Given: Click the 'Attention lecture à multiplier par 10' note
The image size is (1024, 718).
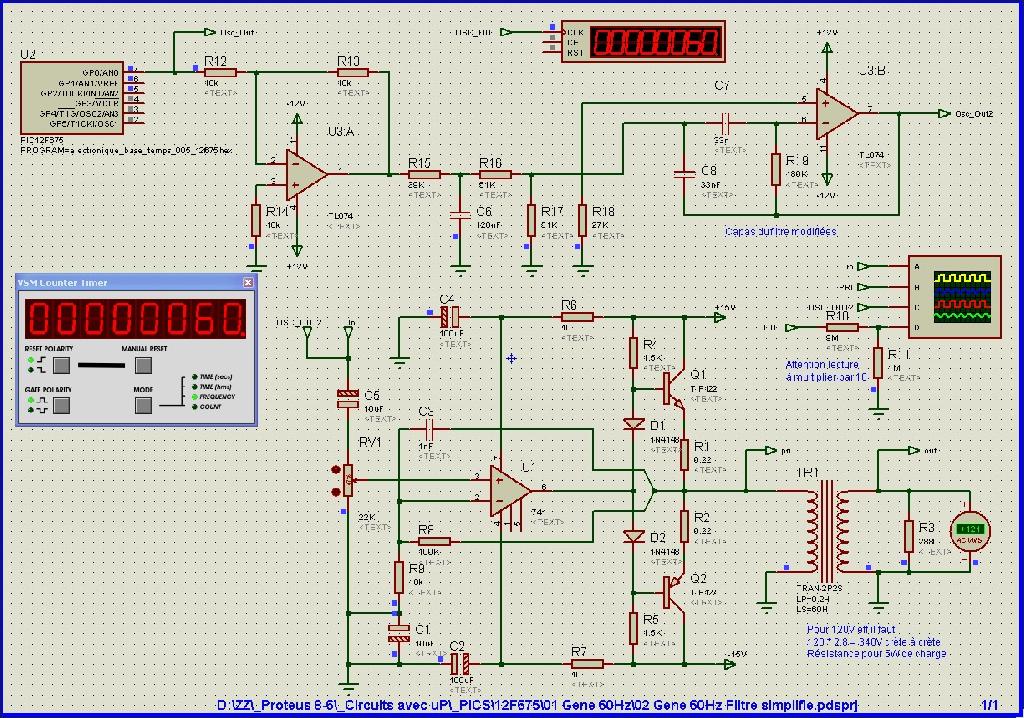Looking at the screenshot, I should coord(827,370).
